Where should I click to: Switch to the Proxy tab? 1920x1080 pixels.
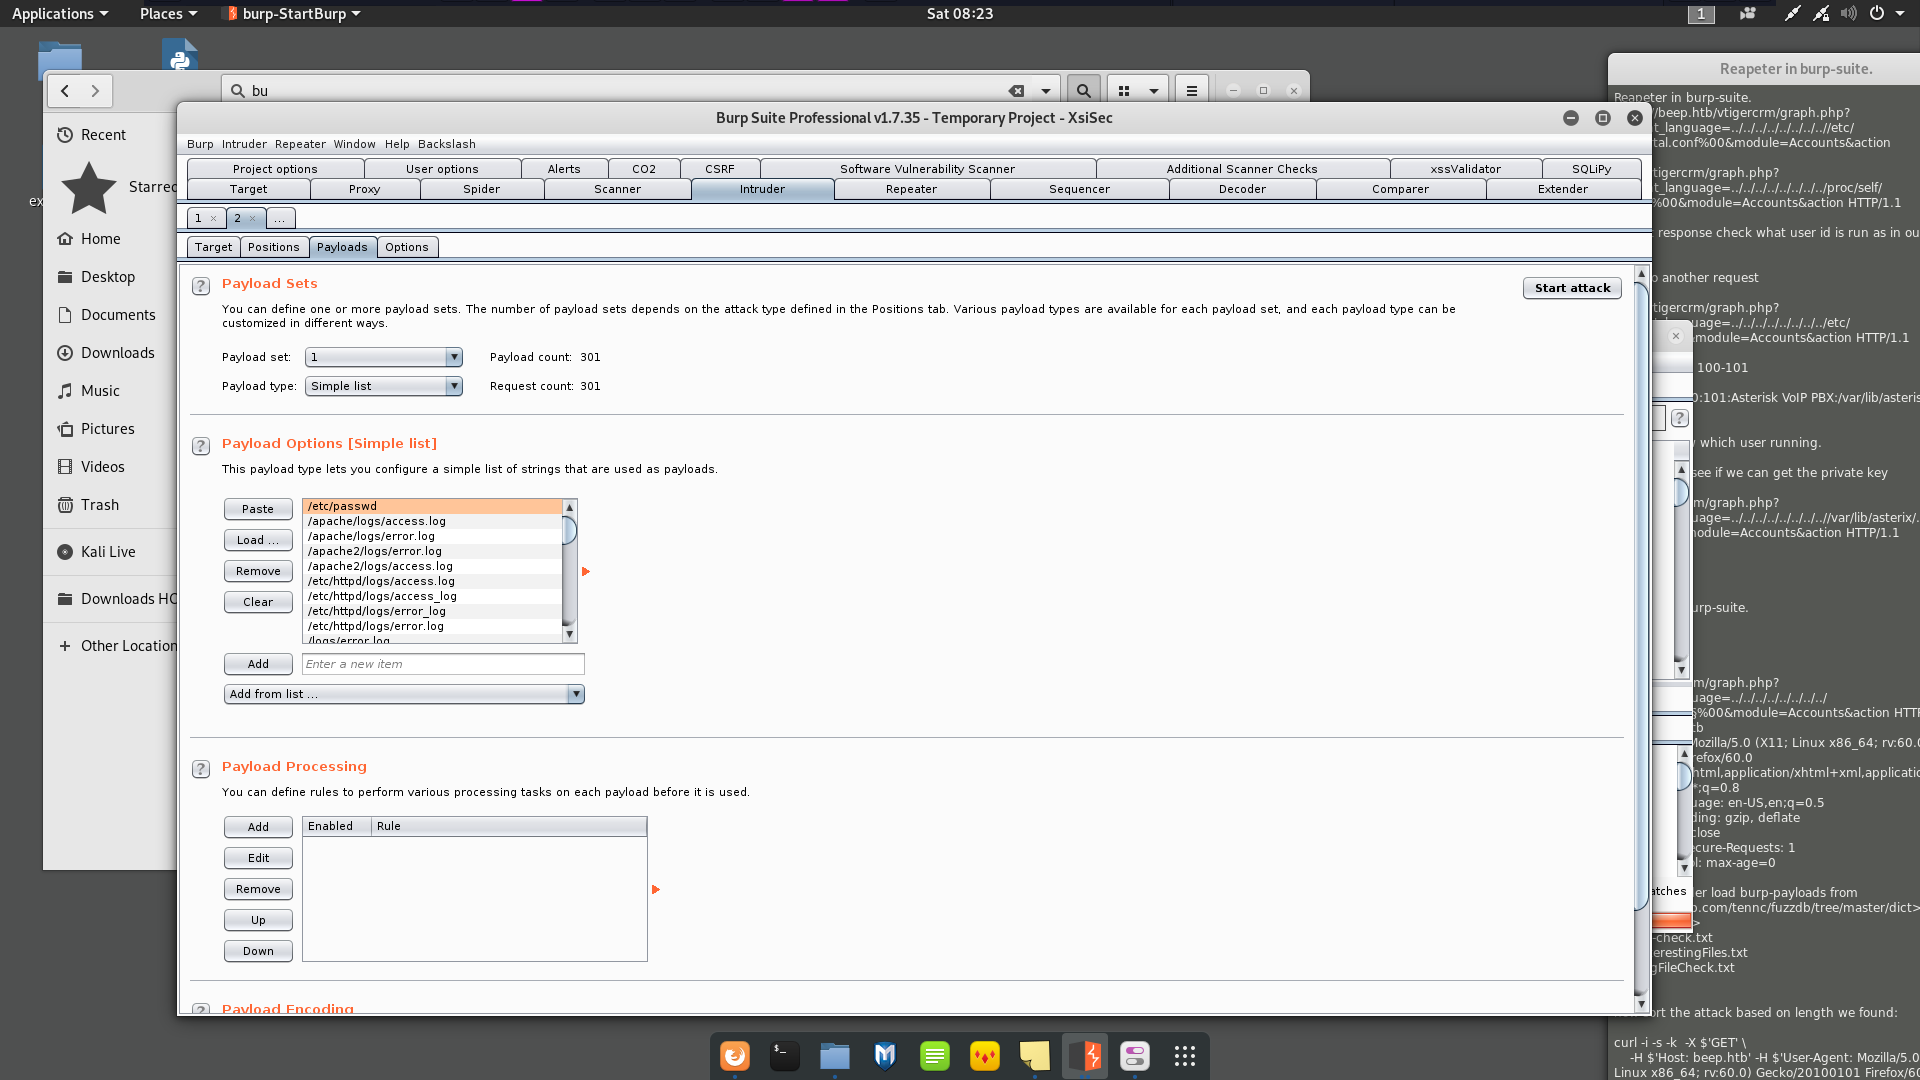pyautogui.click(x=364, y=189)
